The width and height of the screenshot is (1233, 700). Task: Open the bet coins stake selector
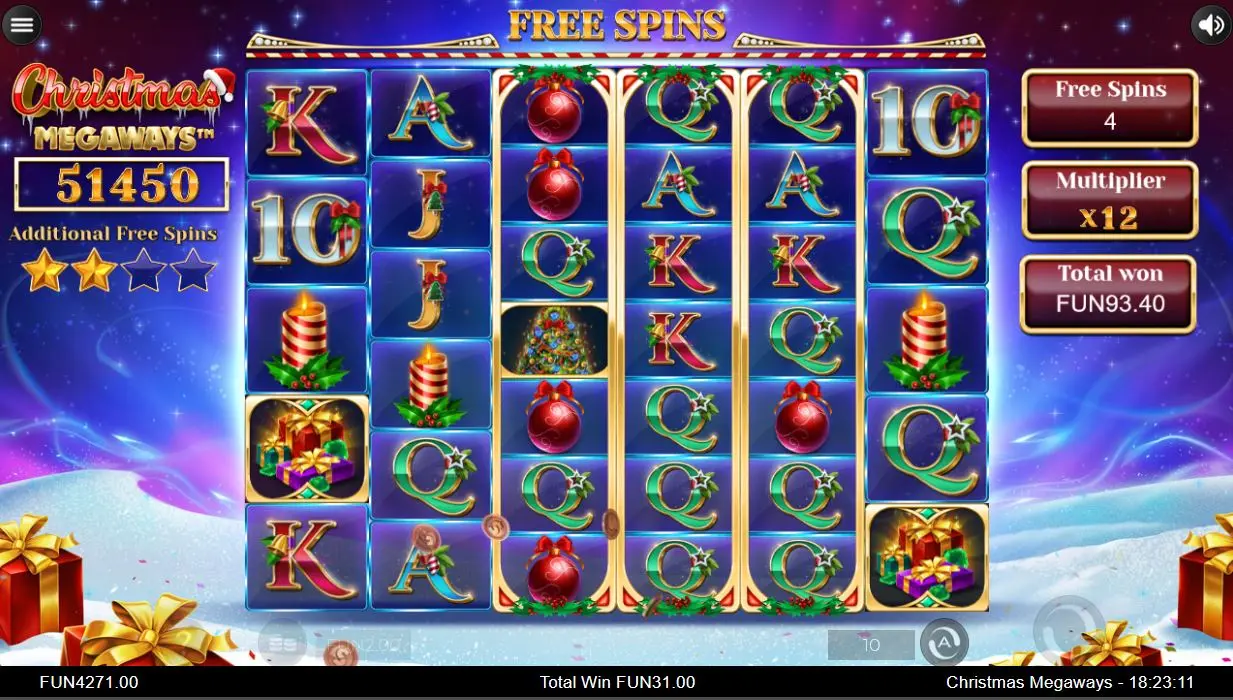tap(283, 643)
